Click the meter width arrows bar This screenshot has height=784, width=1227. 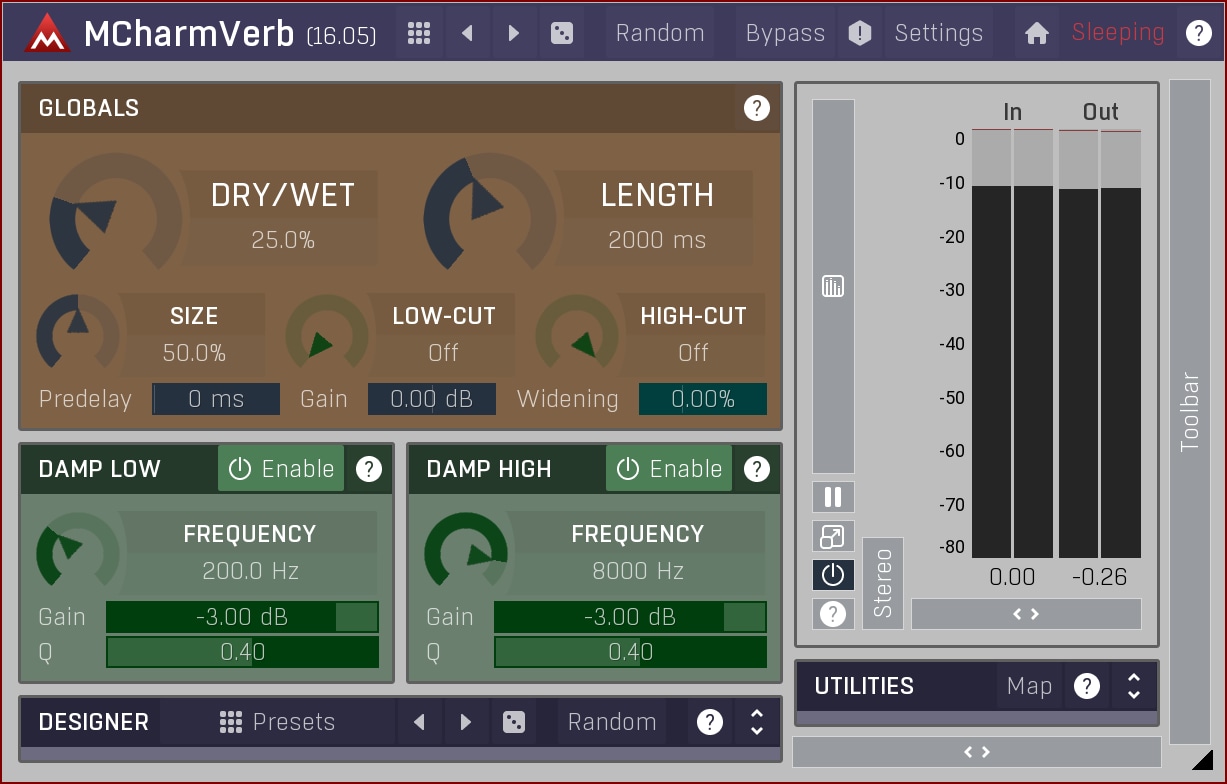point(1026,614)
